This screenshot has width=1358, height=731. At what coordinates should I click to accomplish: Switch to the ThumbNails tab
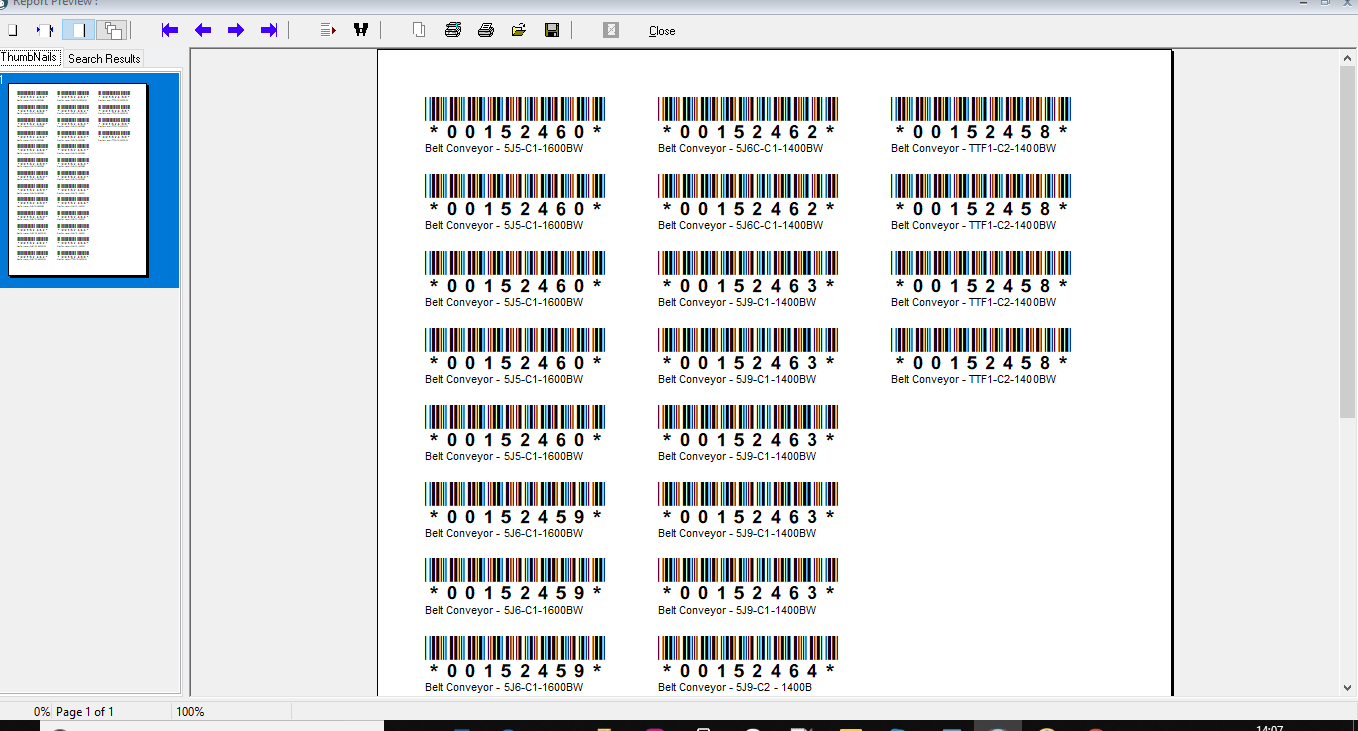(x=29, y=57)
